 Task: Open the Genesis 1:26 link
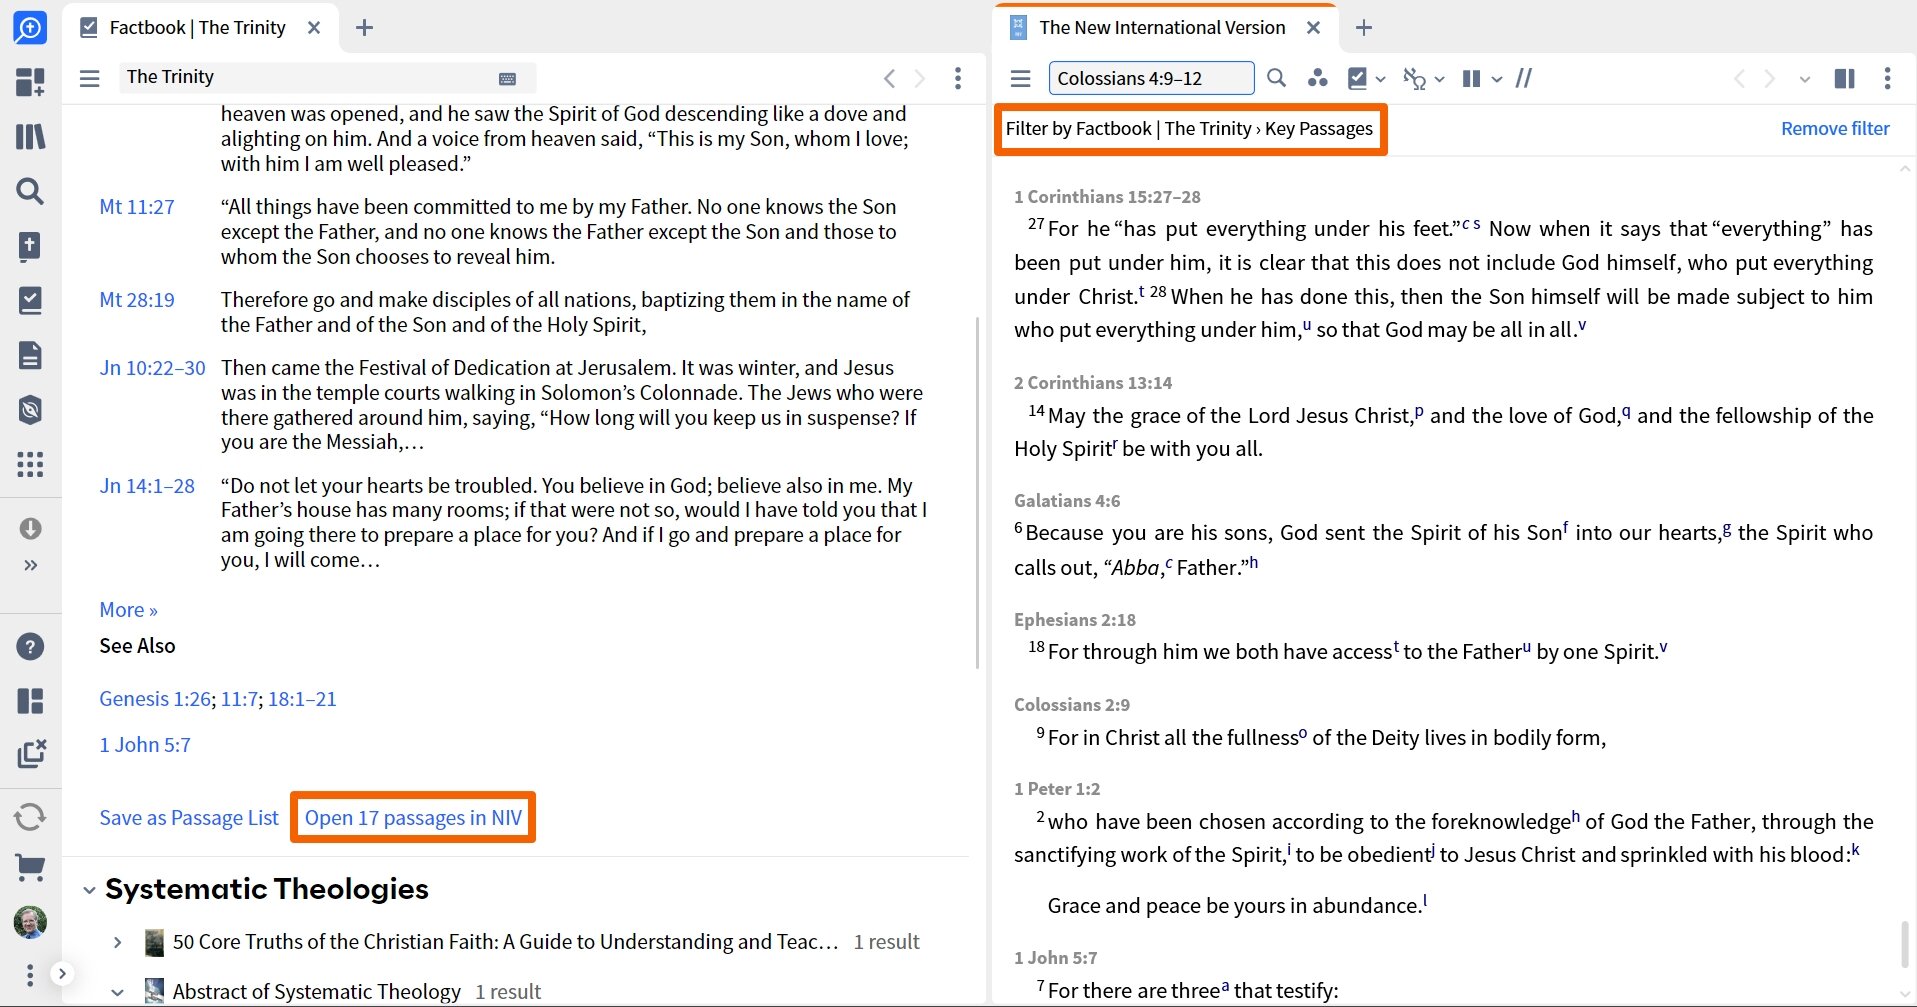155,699
